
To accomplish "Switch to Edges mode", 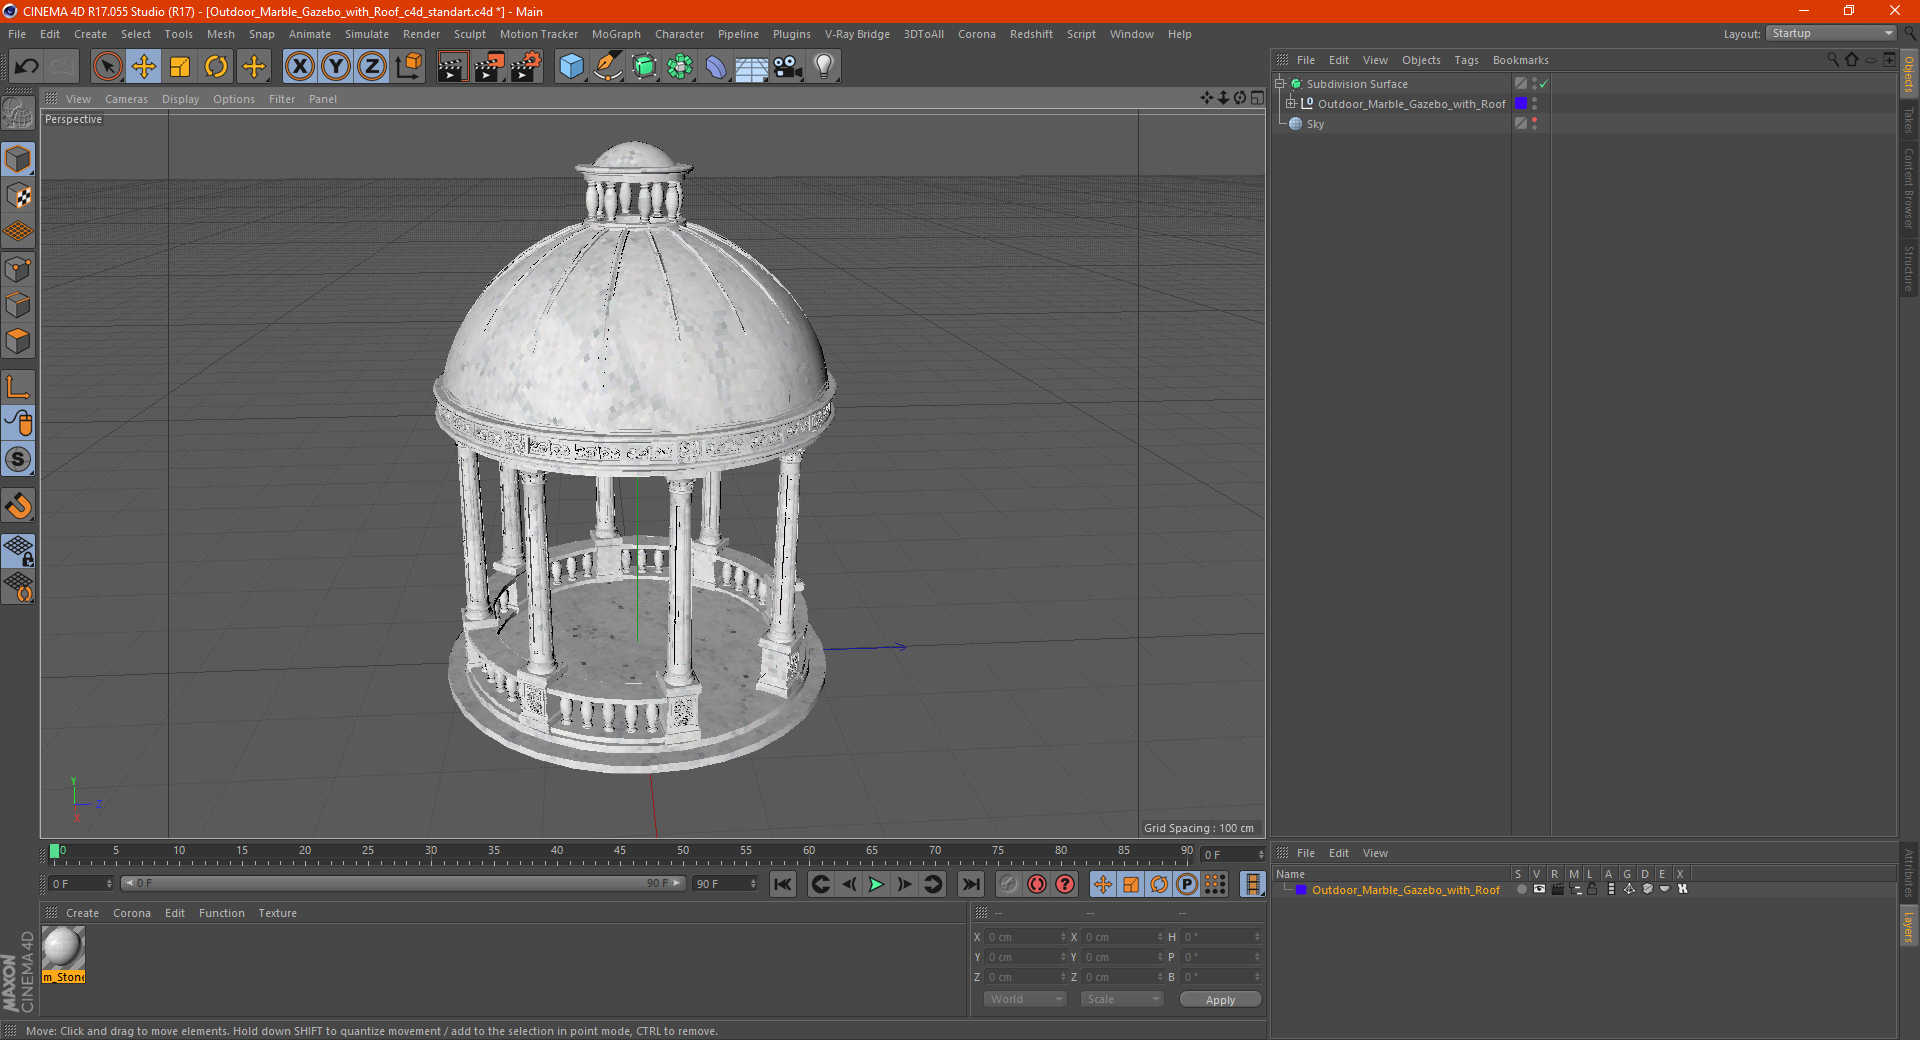I will pyautogui.click(x=19, y=305).
